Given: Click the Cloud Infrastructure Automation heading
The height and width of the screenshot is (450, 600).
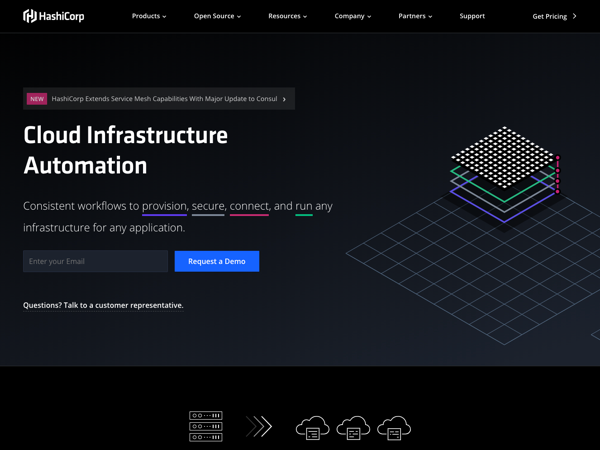Looking at the screenshot, I should click(x=126, y=150).
